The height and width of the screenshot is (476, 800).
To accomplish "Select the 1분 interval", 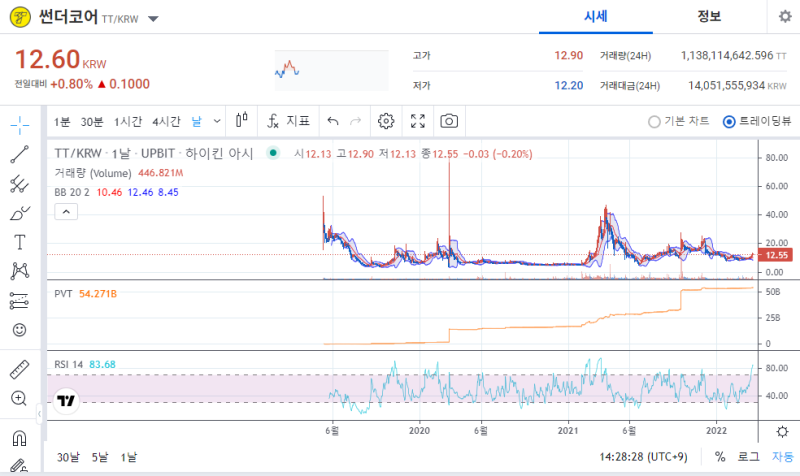I will 62,121.
